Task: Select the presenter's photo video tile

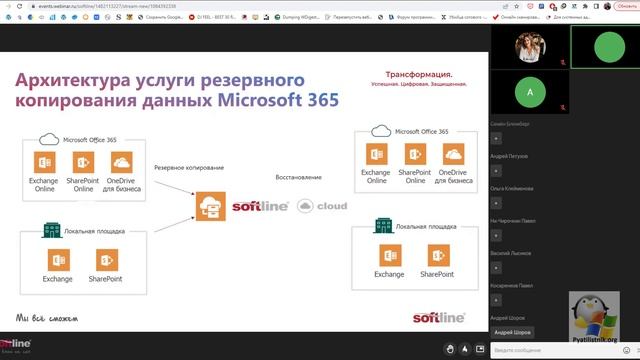Action: pos(530,47)
